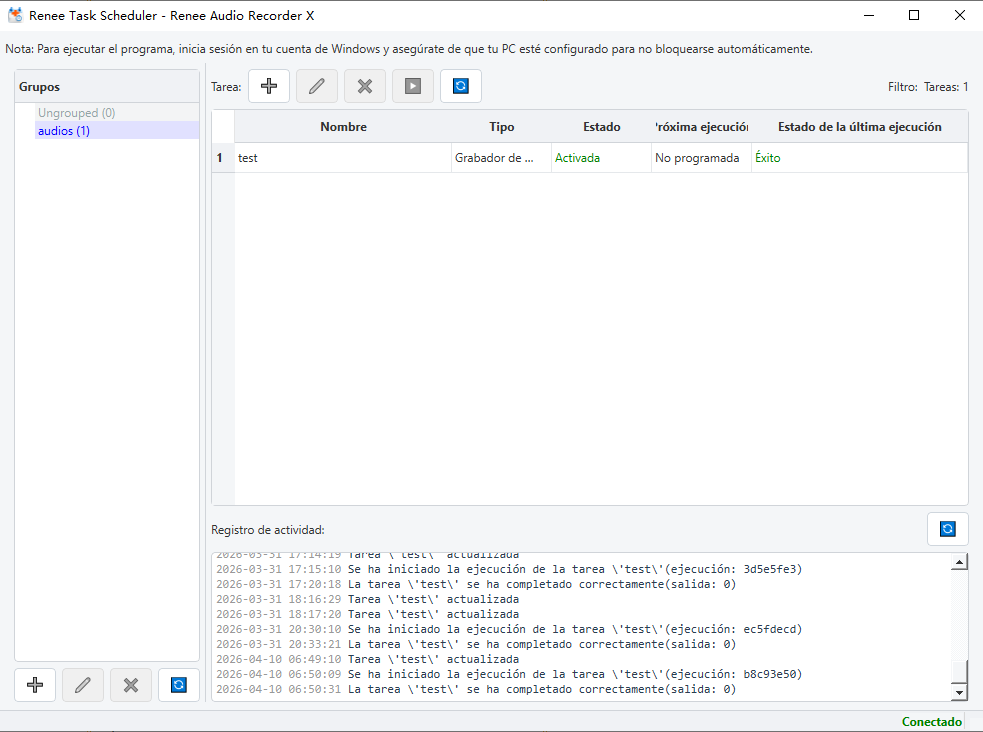Click the 'Registro de actividad:' label
Screen dimensions: 983x732
(x=268, y=530)
